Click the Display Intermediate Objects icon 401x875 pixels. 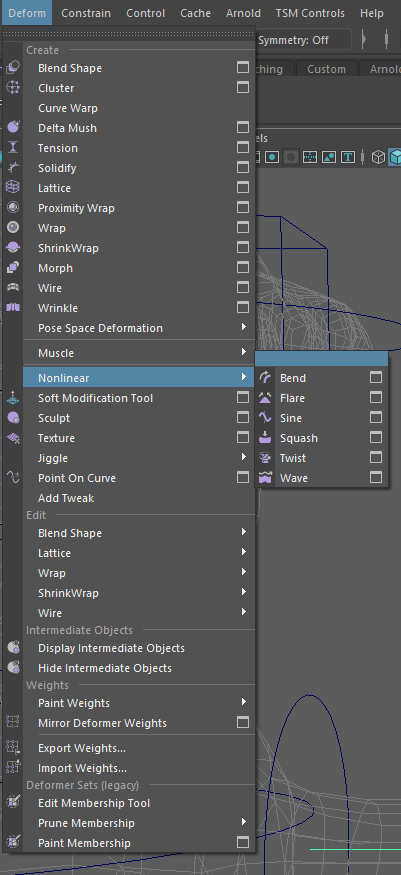13,648
